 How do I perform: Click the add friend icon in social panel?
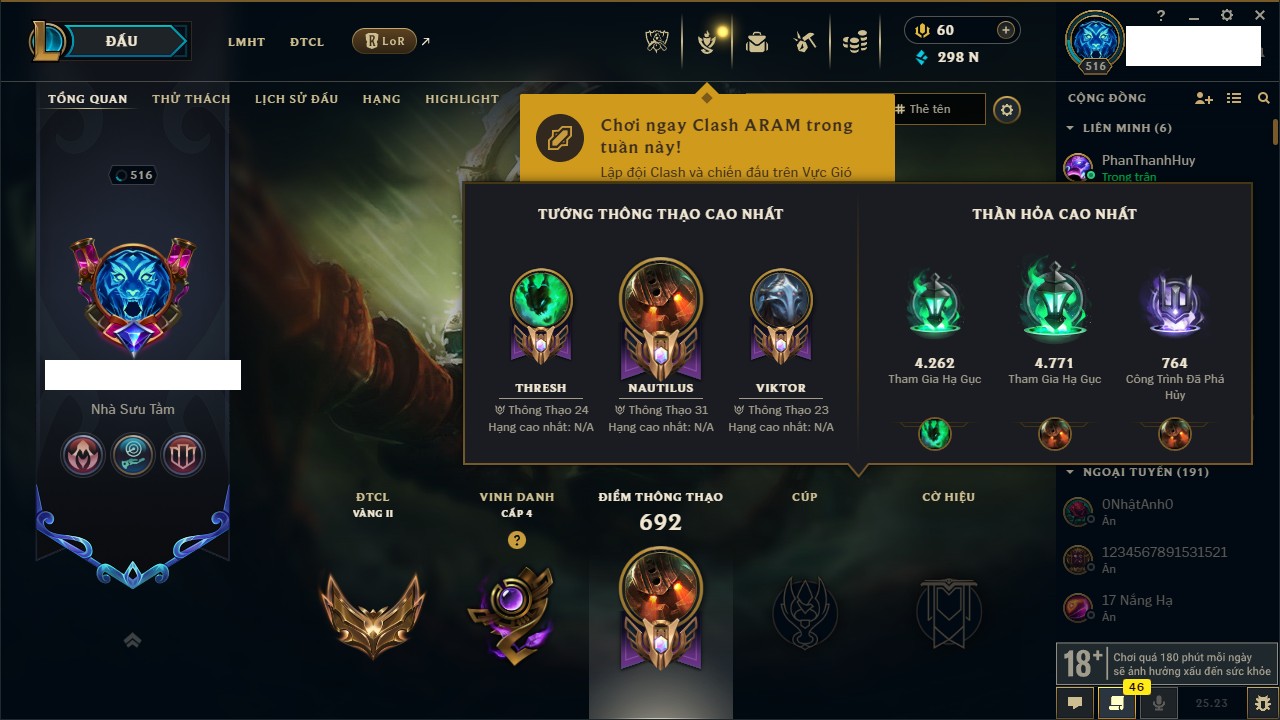1204,98
